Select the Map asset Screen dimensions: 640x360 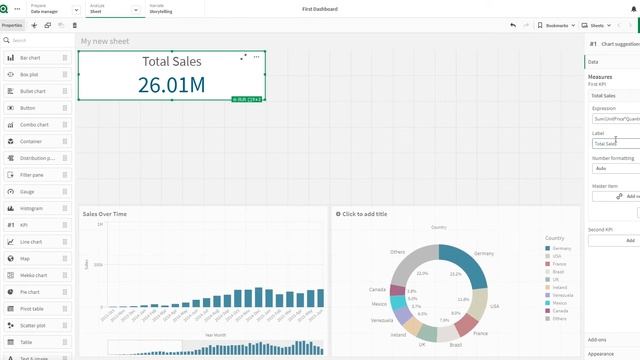point(37,259)
